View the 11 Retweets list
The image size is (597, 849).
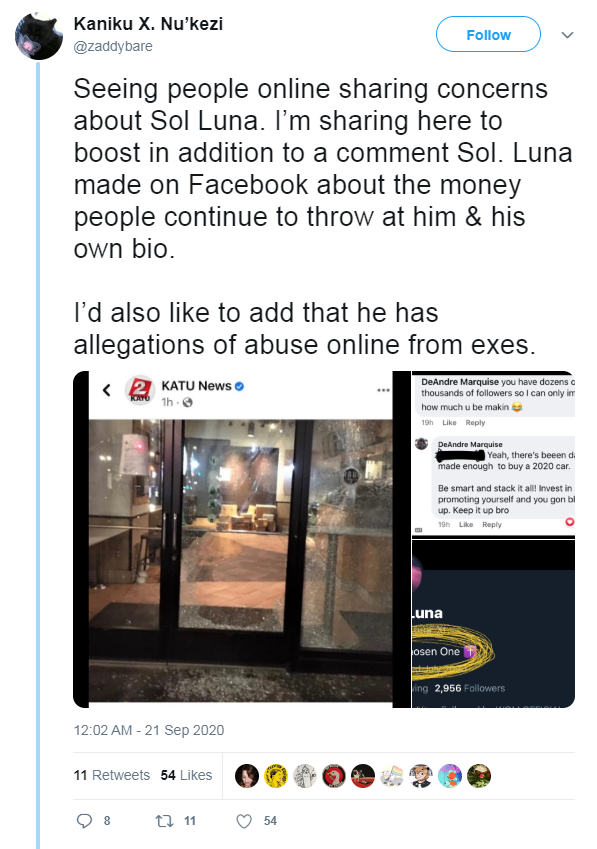(112, 775)
